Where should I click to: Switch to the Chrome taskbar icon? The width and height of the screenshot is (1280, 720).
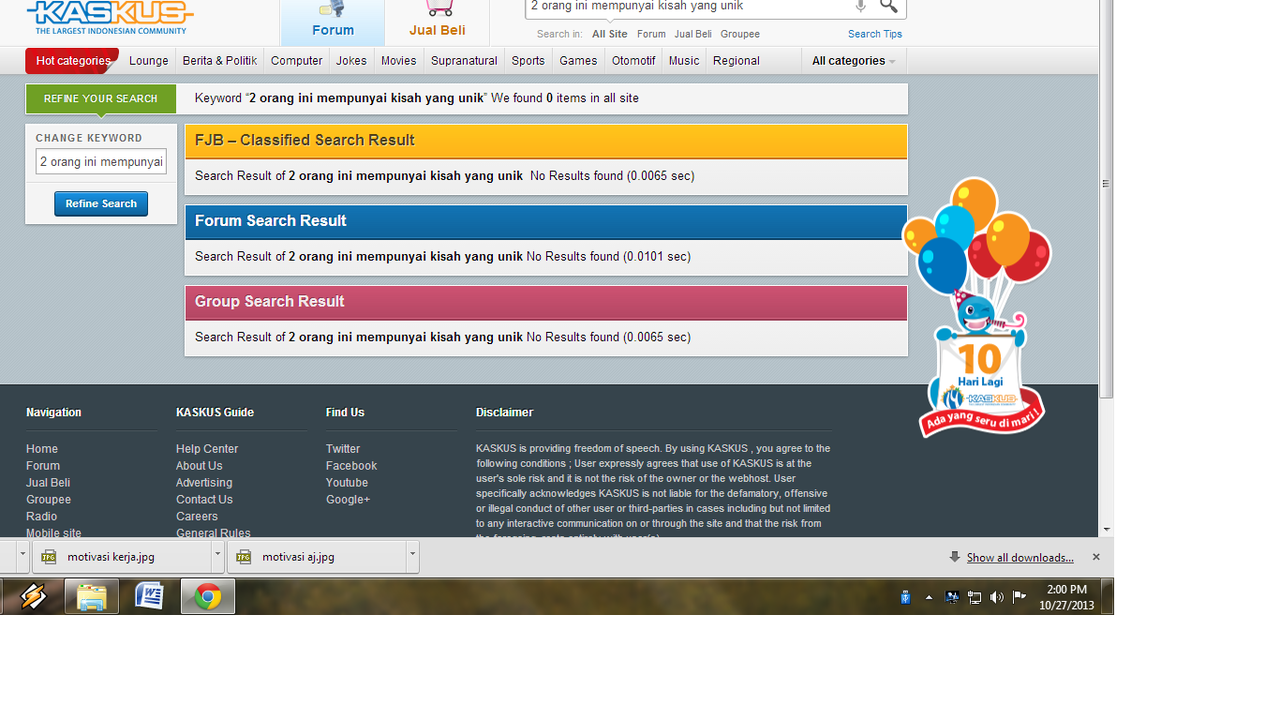(x=208, y=597)
